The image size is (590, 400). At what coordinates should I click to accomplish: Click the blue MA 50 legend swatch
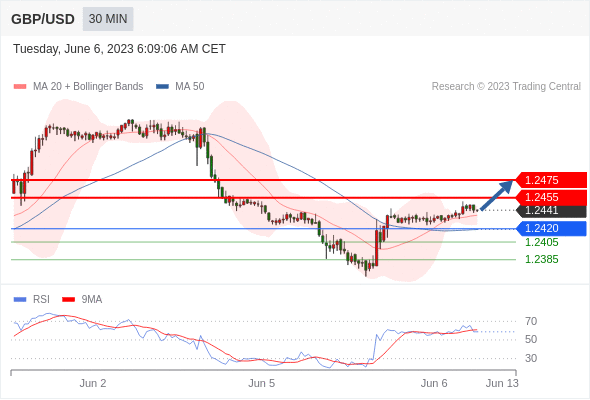click(162, 87)
